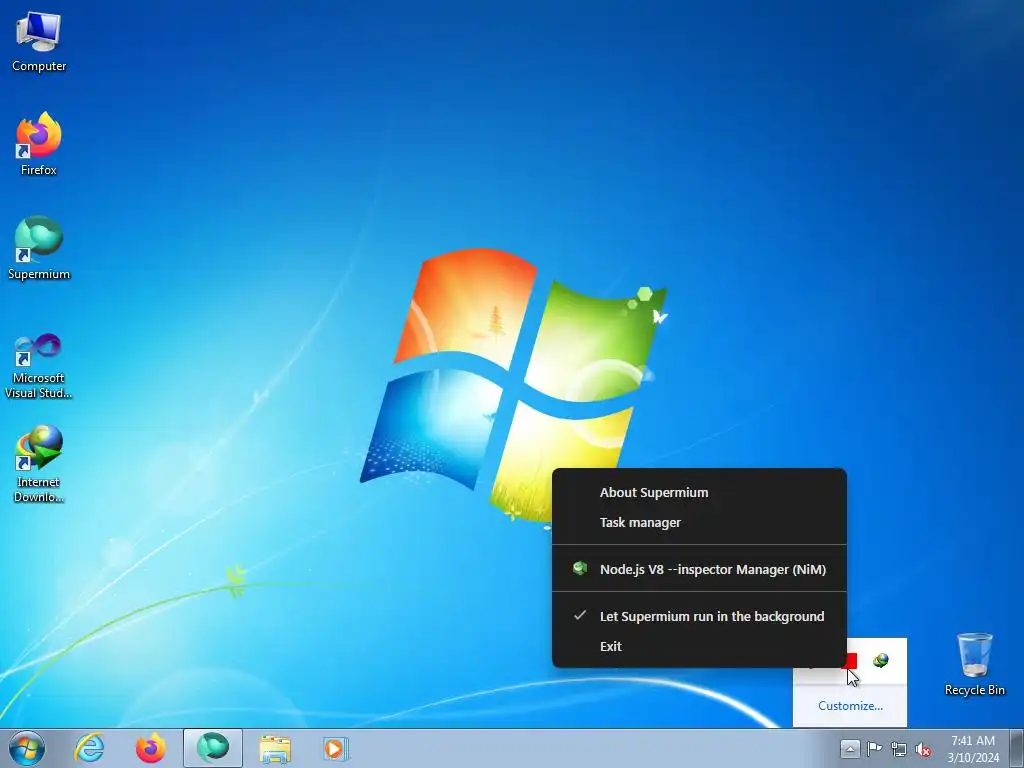This screenshot has width=1024, height=768.
Task: Open the Windows Start menu orb
Action: [27, 748]
